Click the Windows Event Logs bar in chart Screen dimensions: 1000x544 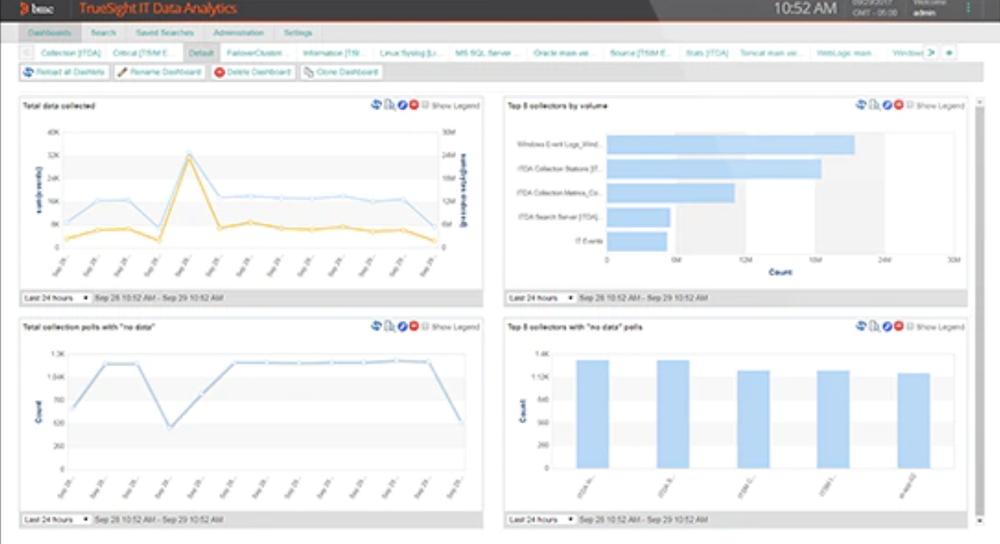coord(730,145)
